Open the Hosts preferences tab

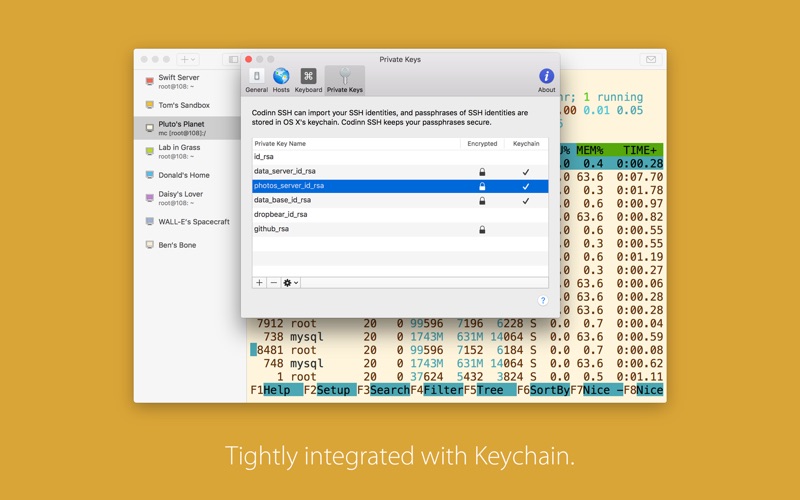point(281,81)
